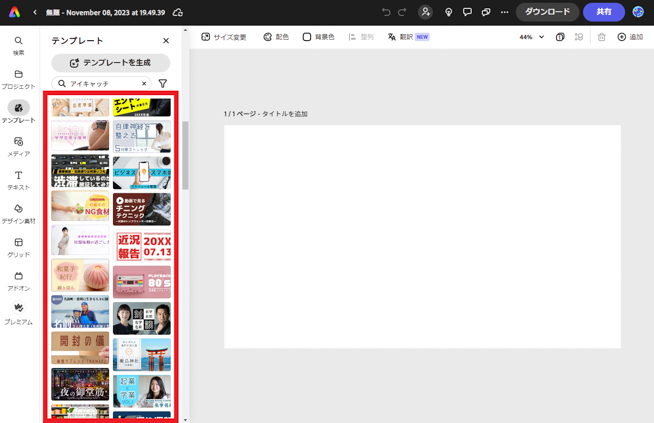This screenshot has width=654, height=423.
Task: Click the Share (共有) button
Action: 603,12
